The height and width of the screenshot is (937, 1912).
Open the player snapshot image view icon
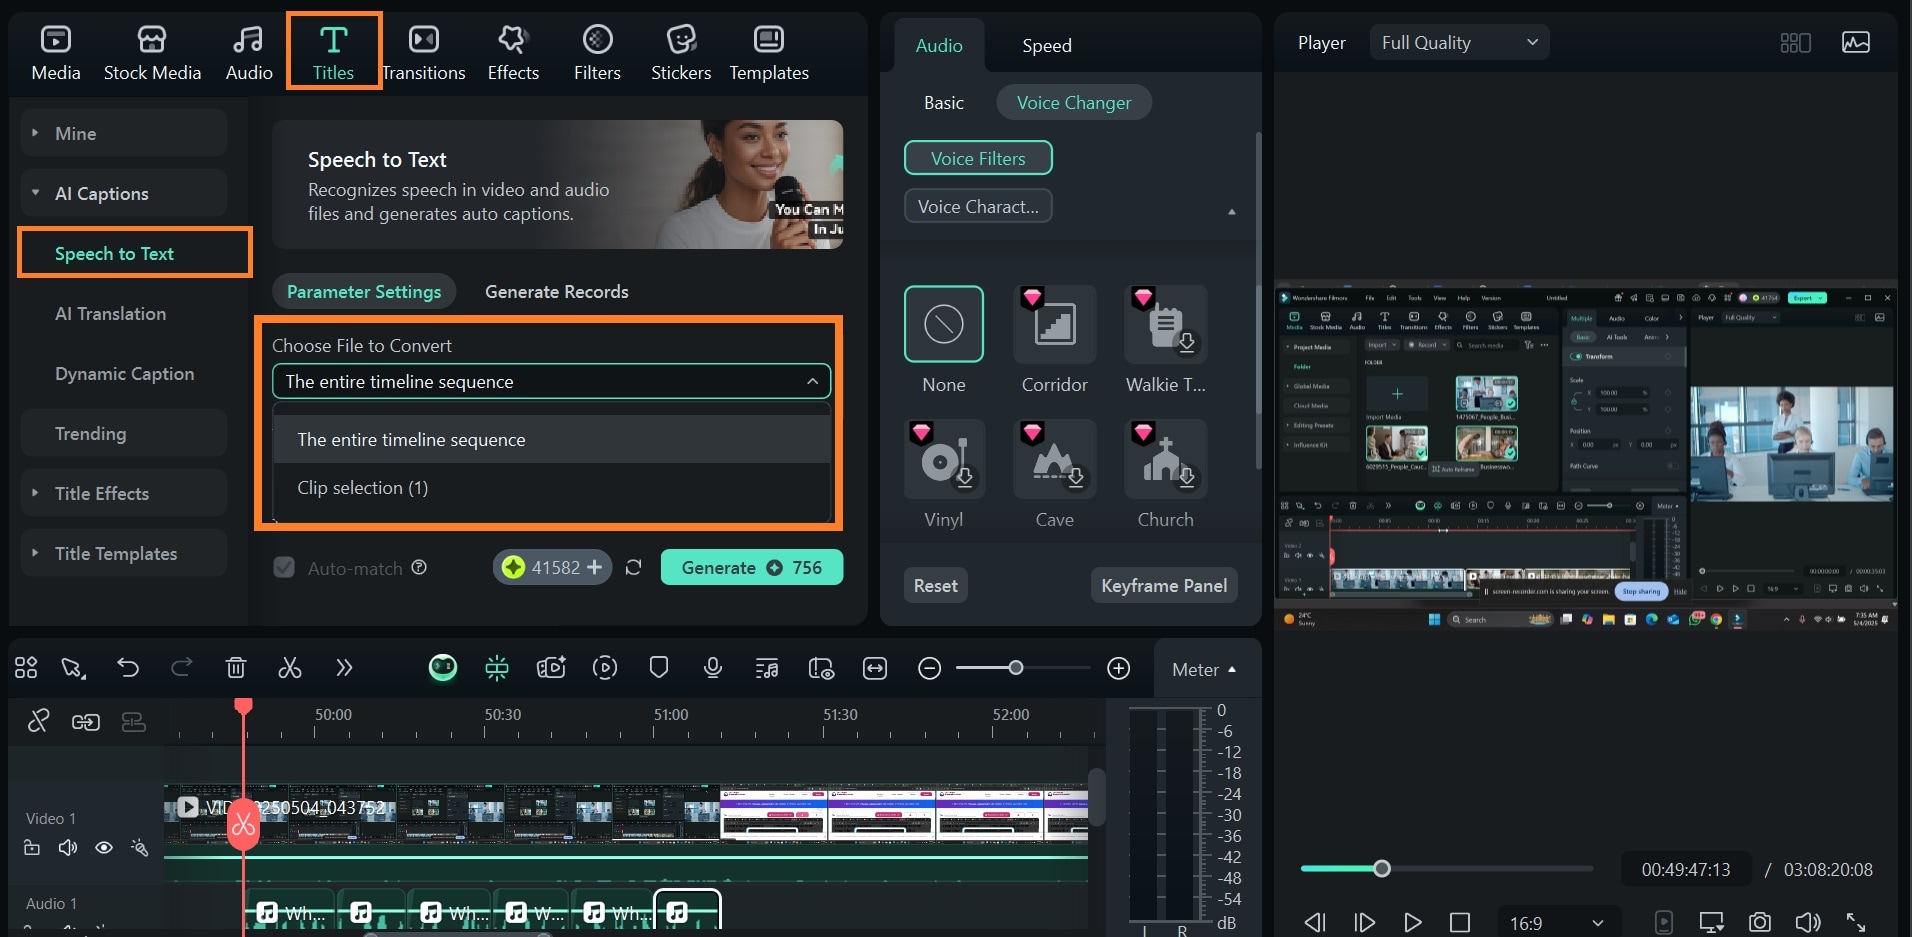pyautogui.click(x=1855, y=42)
